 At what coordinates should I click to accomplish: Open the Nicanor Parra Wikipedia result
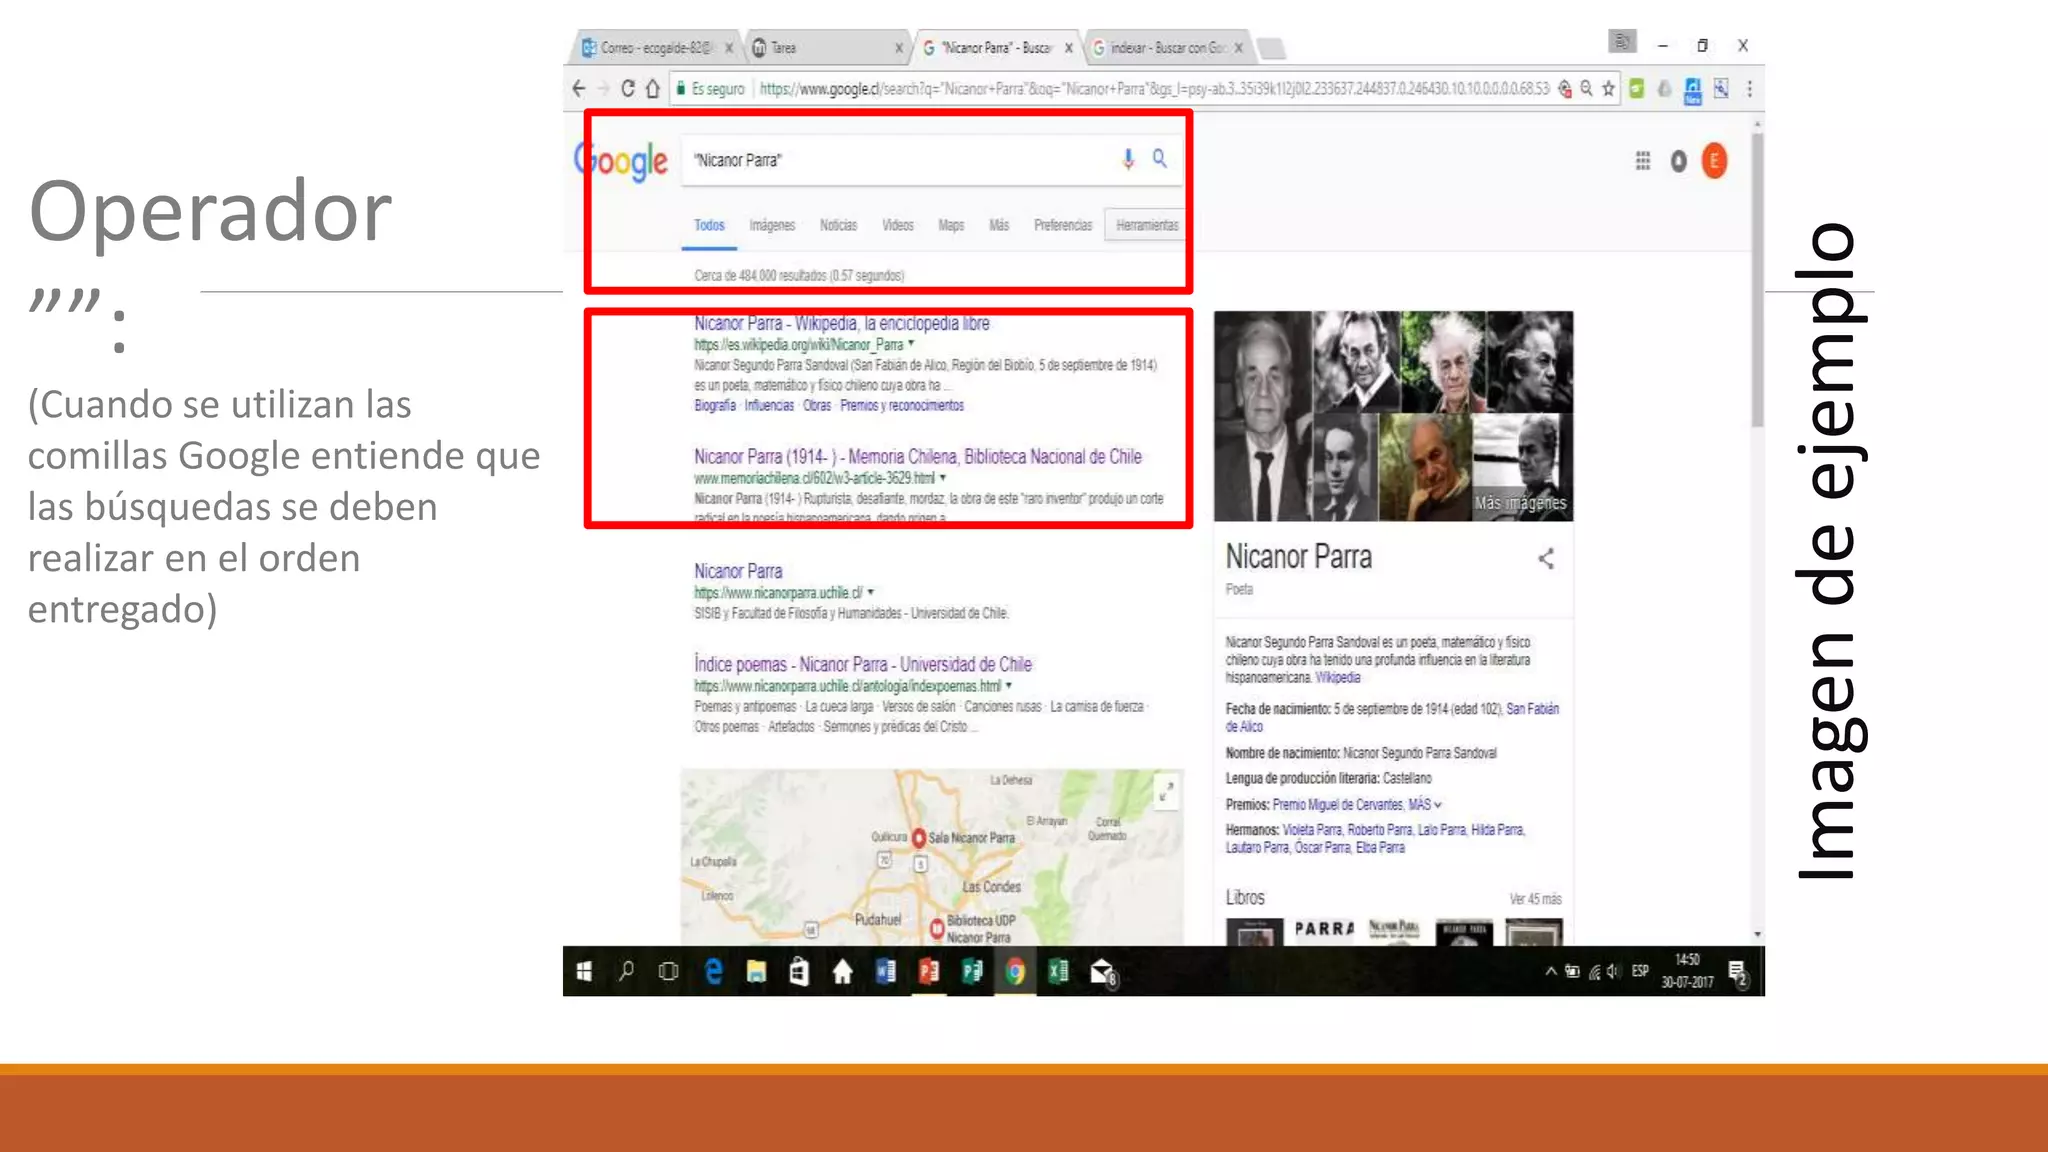[842, 323]
